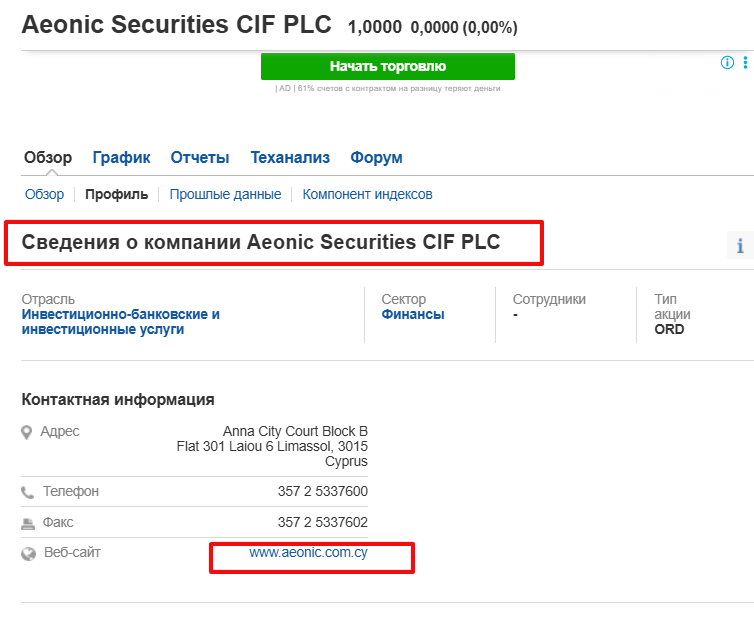
Task: Open the ad options three-dot menu
Action: [x=745, y=63]
